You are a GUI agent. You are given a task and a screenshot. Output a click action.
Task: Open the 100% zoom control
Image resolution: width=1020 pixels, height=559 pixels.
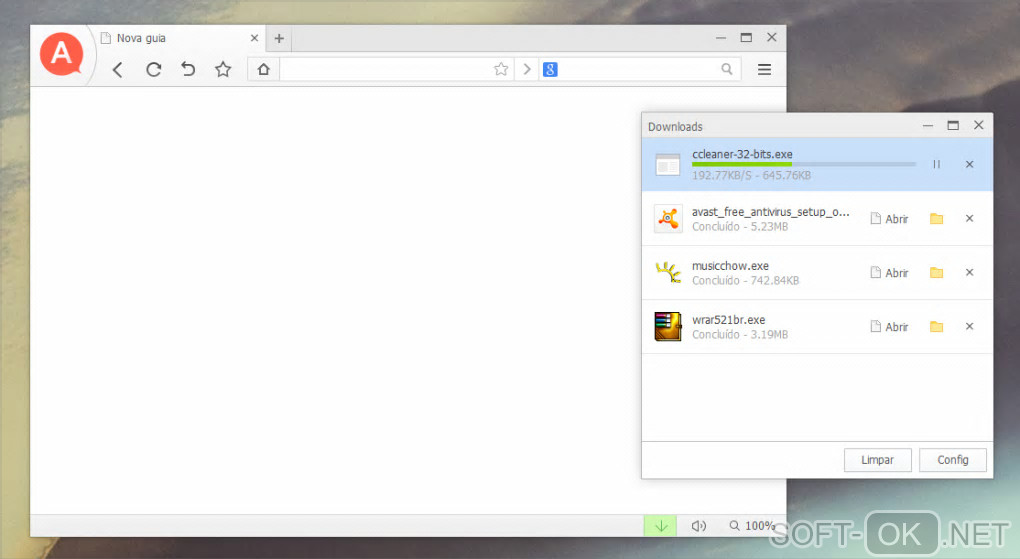(x=752, y=526)
